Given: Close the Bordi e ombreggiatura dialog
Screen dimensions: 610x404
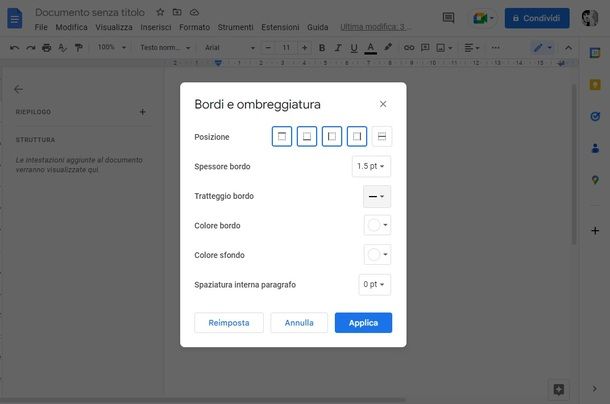Looking at the screenshot, I should click(x=383, y=104).
